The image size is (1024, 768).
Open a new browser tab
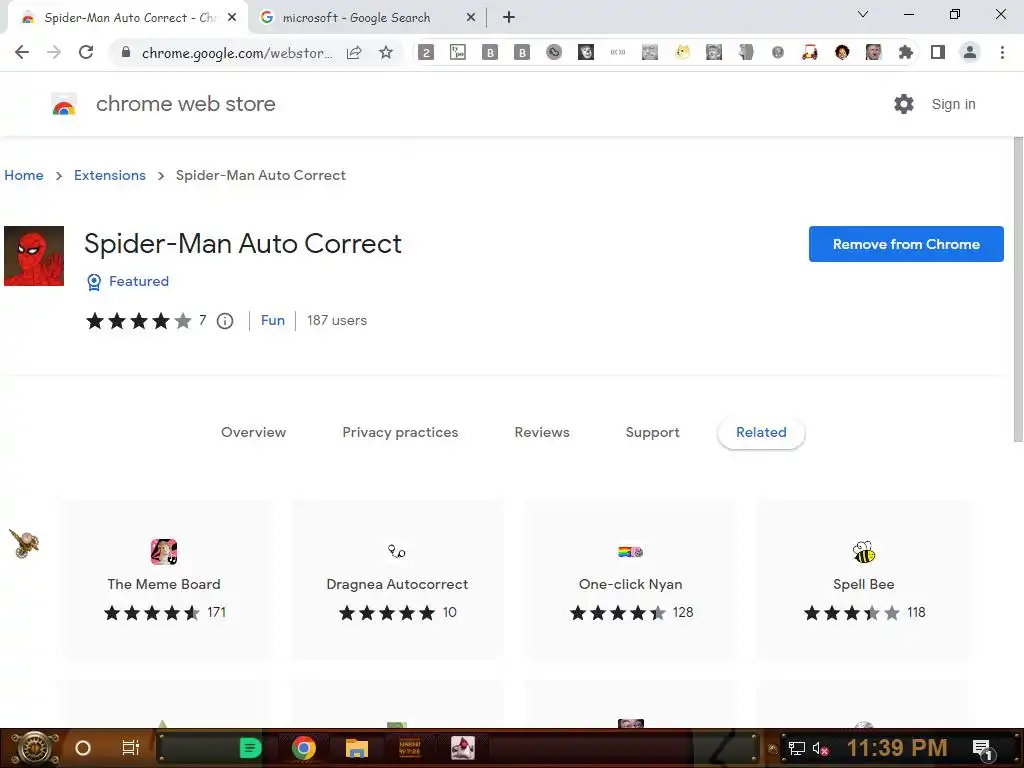pyautogui.click(x=509, y=18)
